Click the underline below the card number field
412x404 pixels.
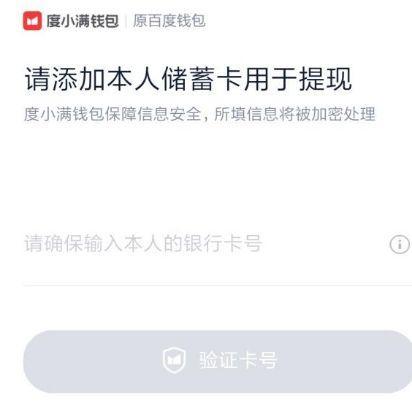217,285
